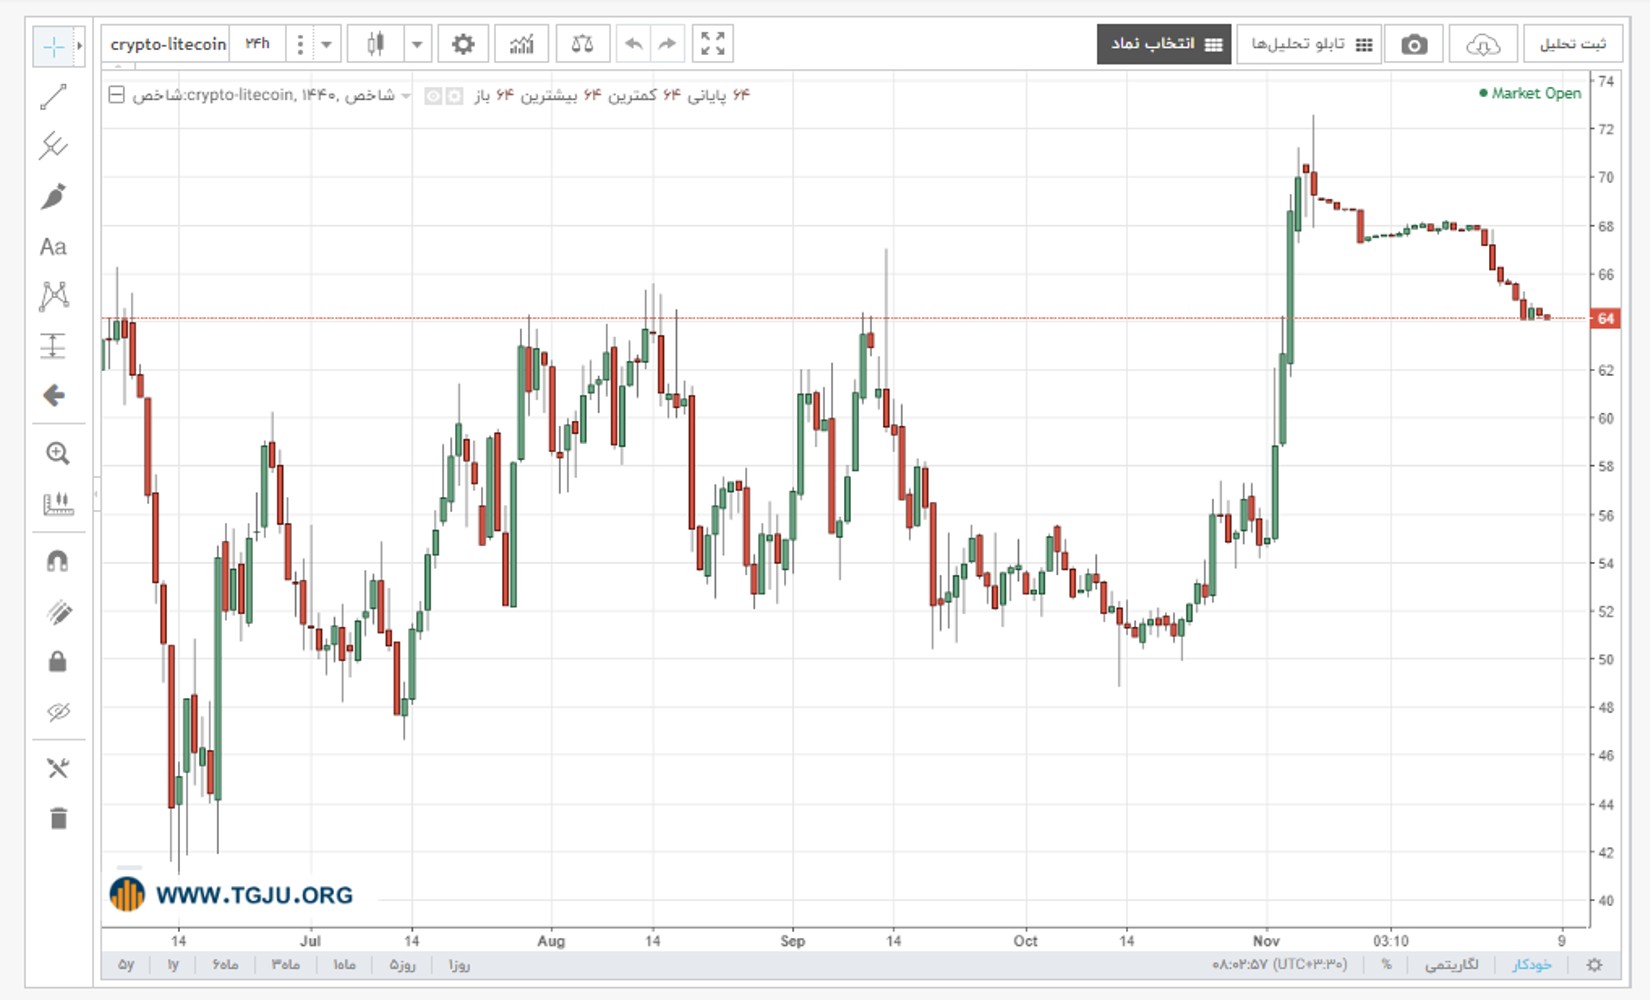This screenshot has height=1000, width=1650.
Task: Select the price range measurement tool
Action: [x=53, y=346]
